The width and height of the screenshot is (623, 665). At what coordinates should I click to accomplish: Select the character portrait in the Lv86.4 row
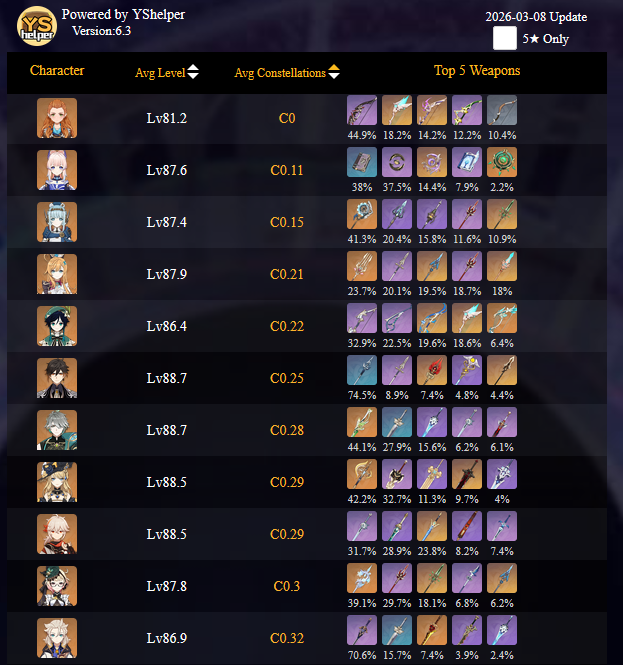tap(57, 326)
